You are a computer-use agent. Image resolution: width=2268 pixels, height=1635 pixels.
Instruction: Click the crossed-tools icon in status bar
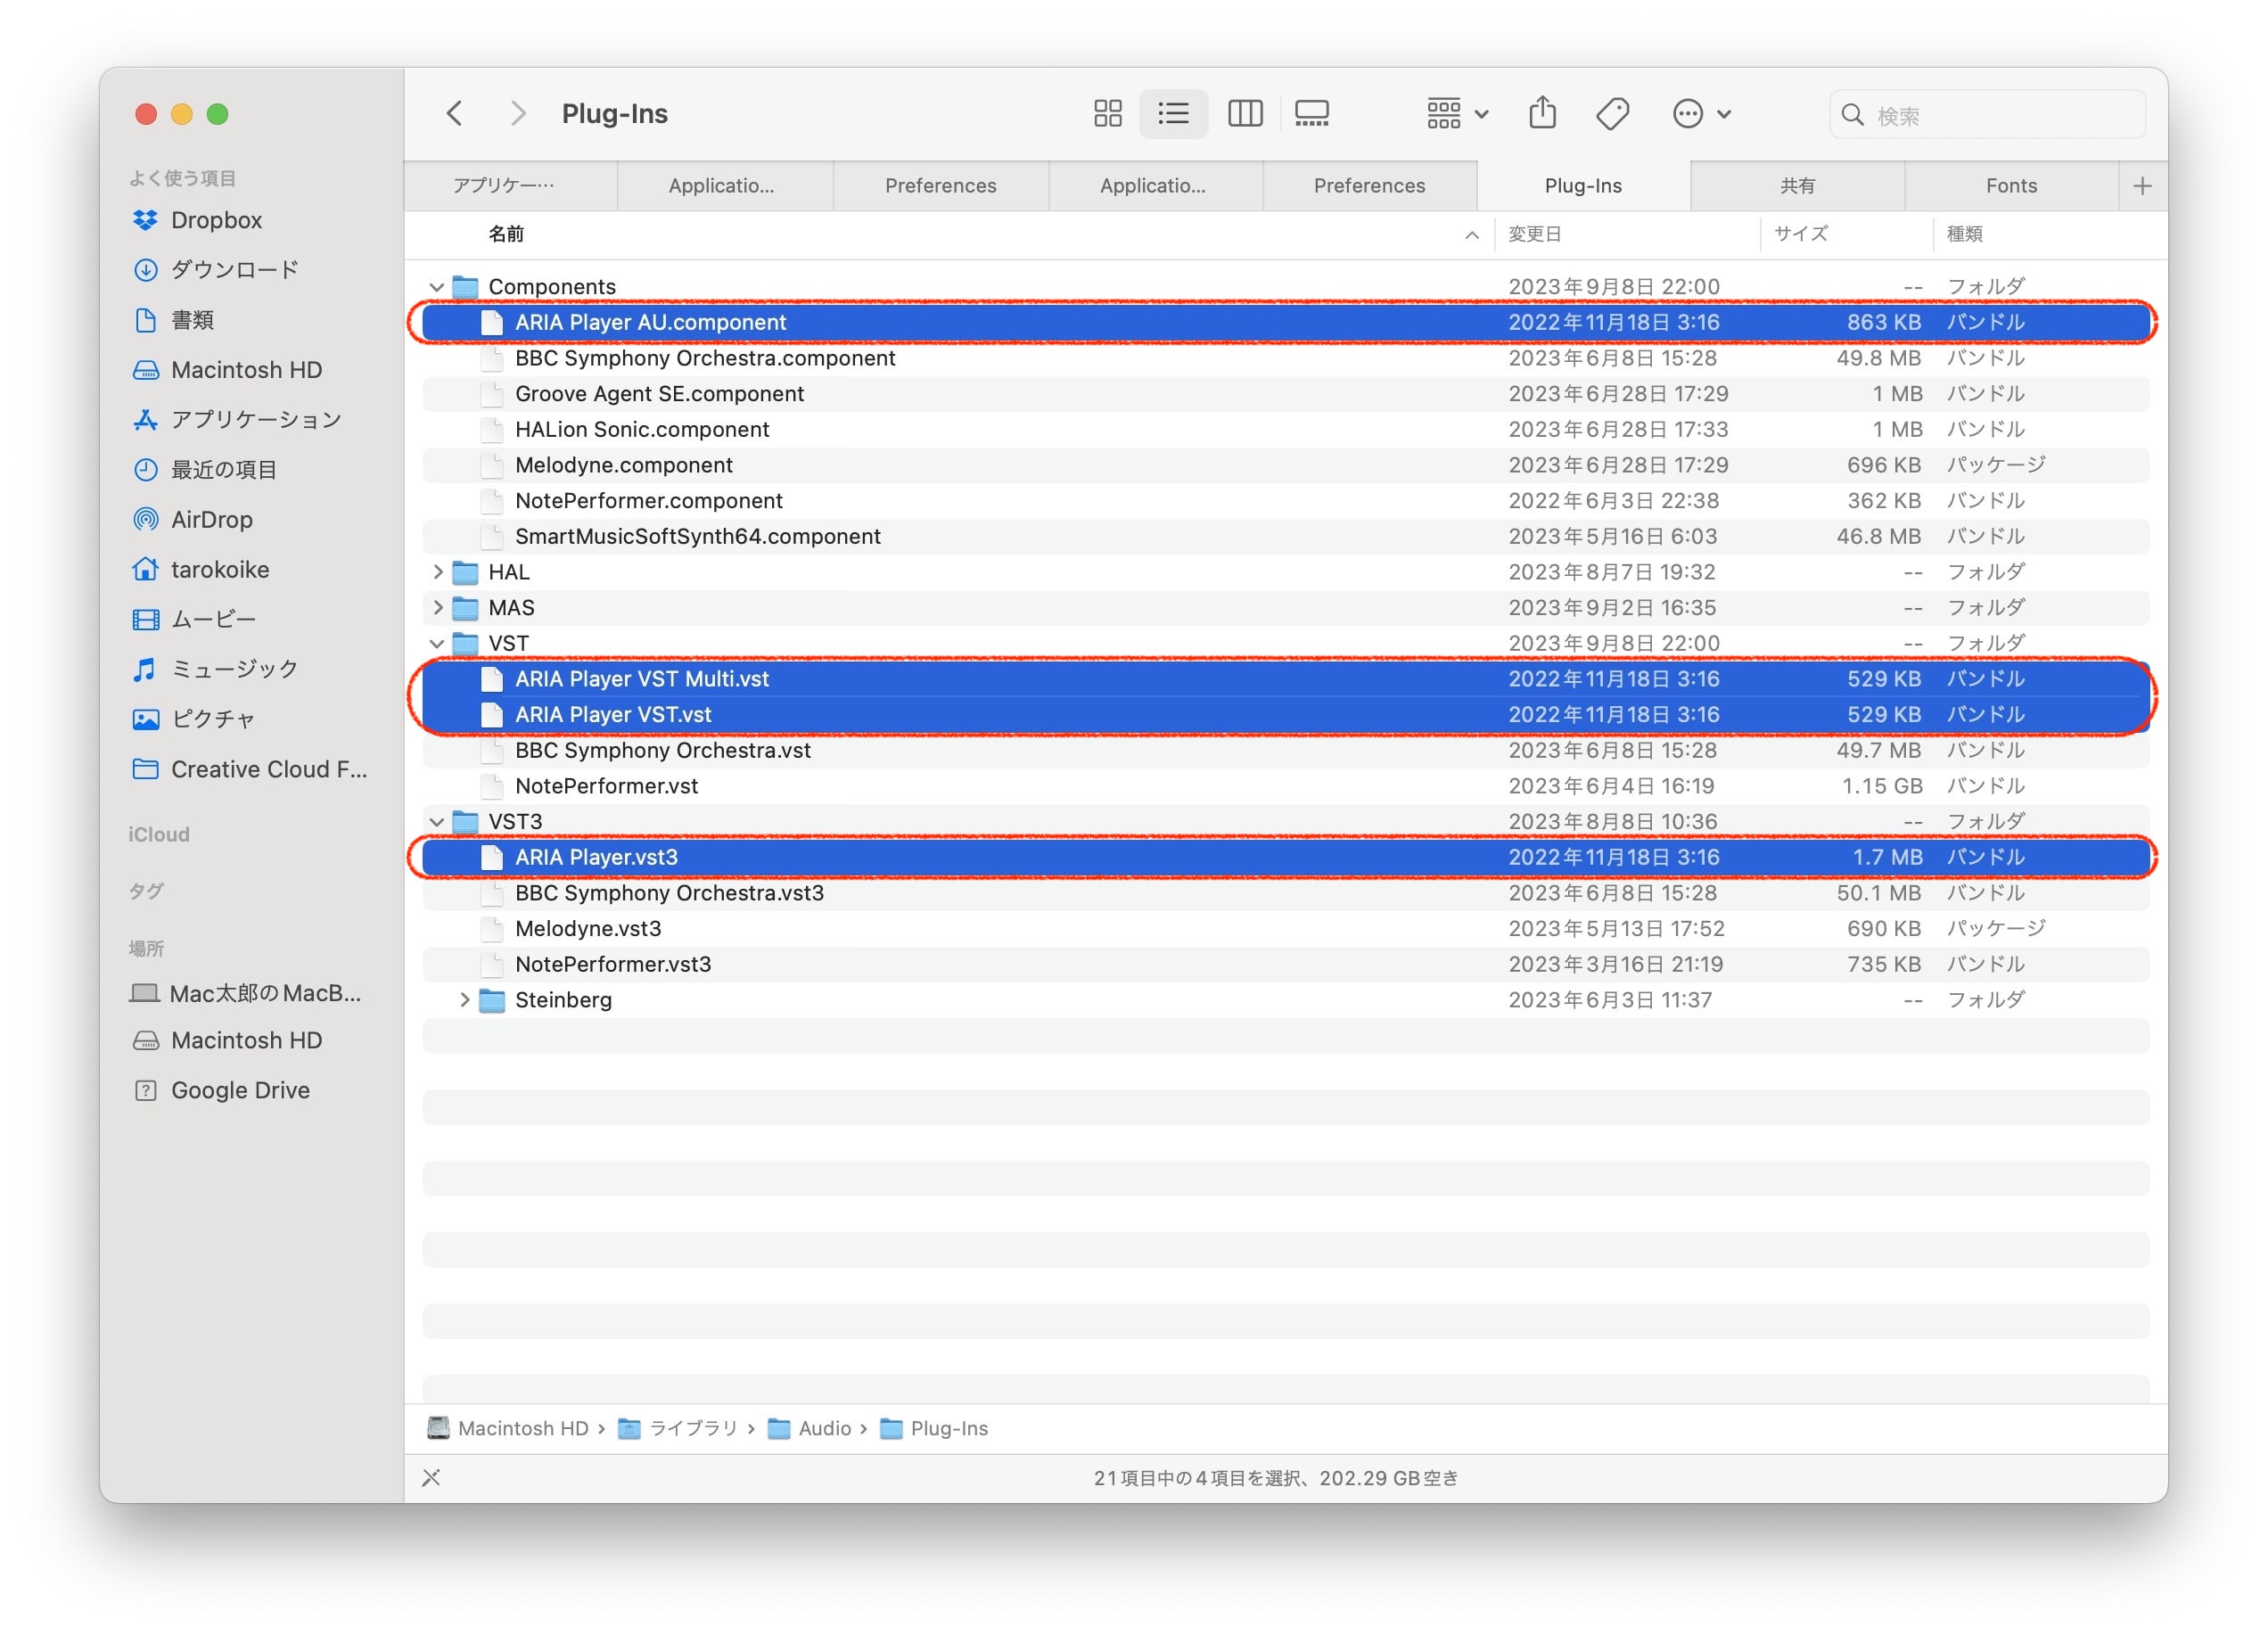point(431,1478)
